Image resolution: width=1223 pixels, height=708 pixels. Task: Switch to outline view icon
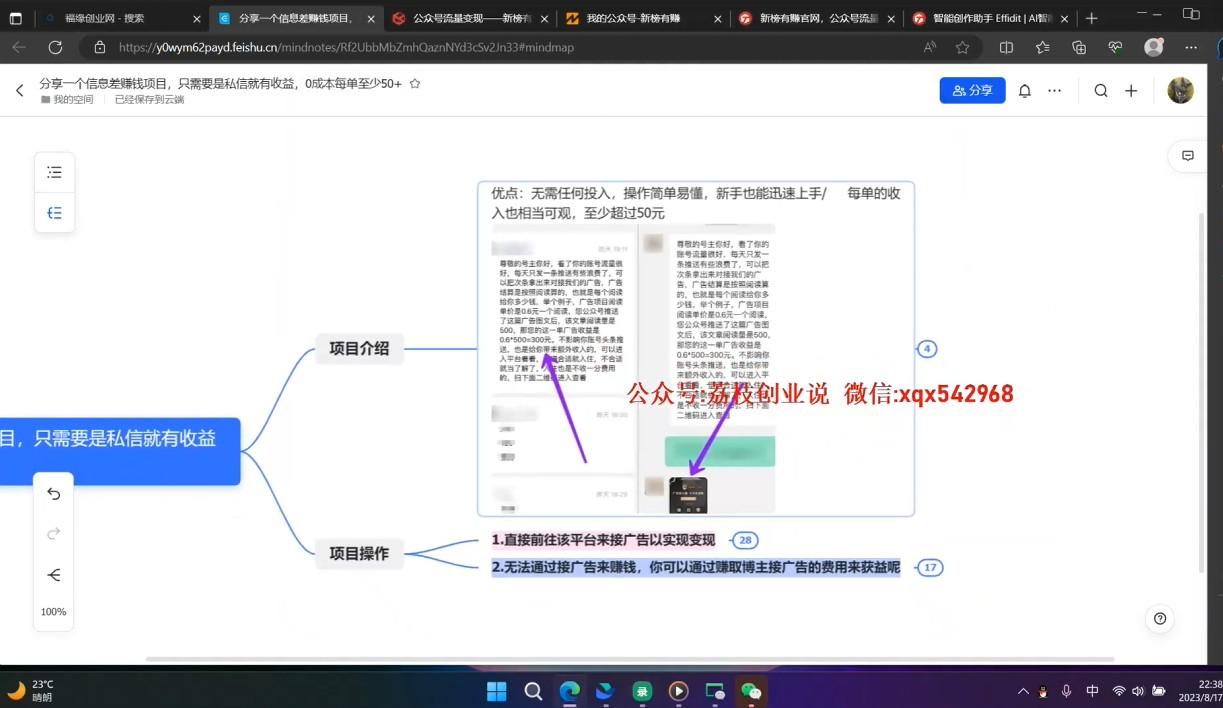click(54, 173)
